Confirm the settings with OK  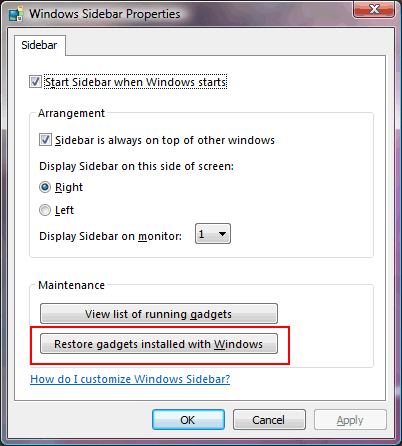[x=188, y=420]
